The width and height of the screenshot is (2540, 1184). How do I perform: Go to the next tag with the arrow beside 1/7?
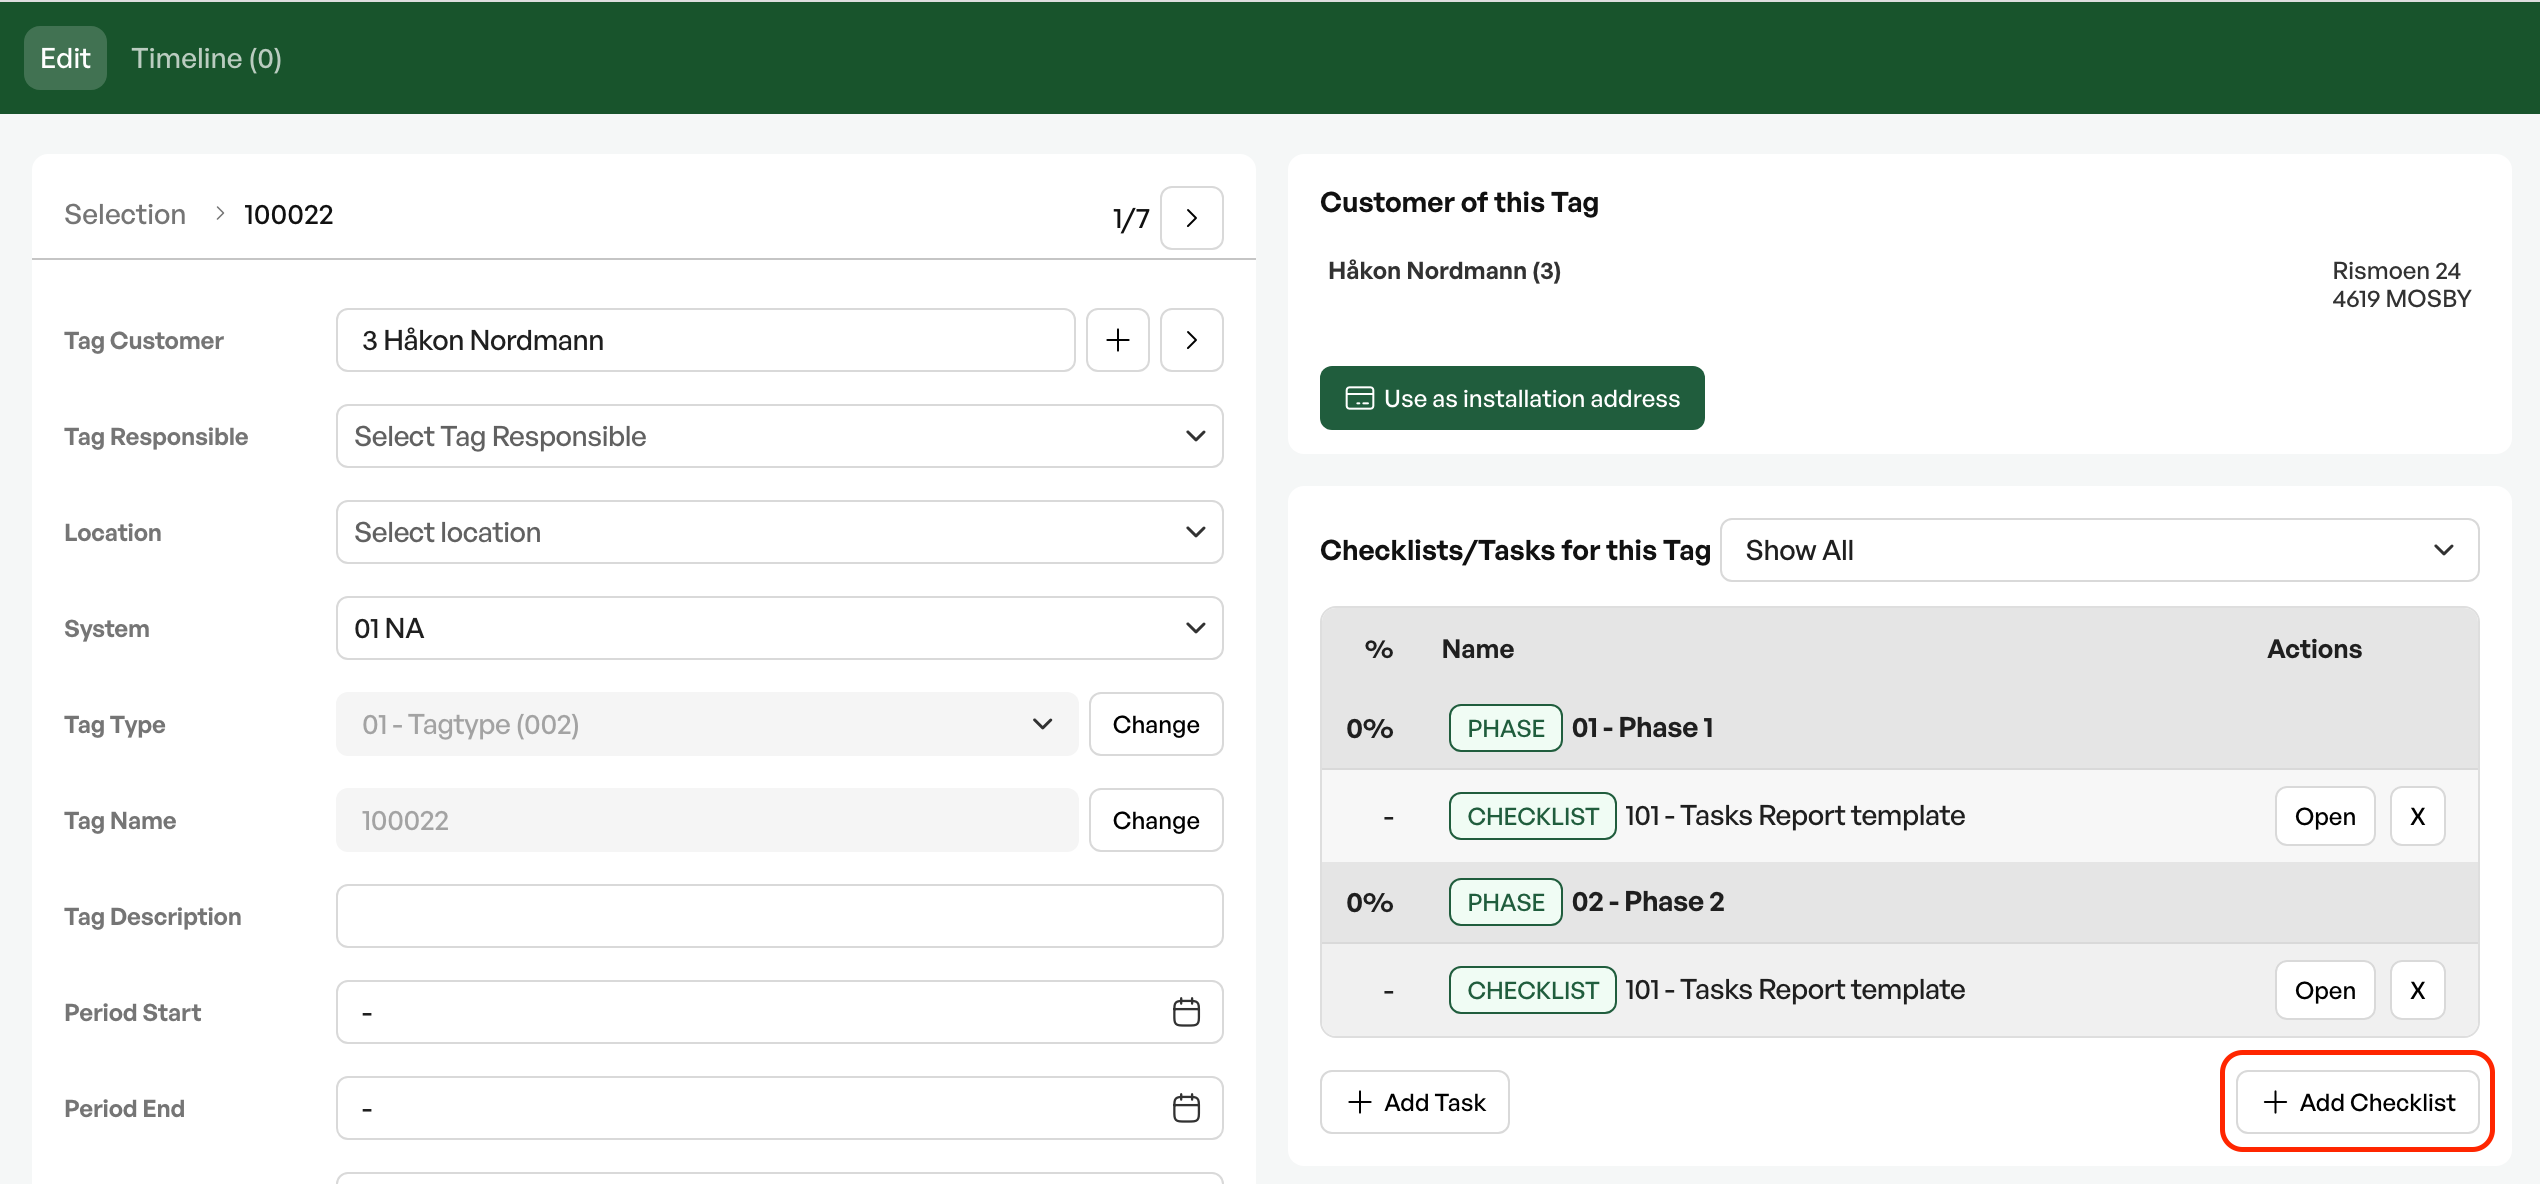tap(1191, 218)
